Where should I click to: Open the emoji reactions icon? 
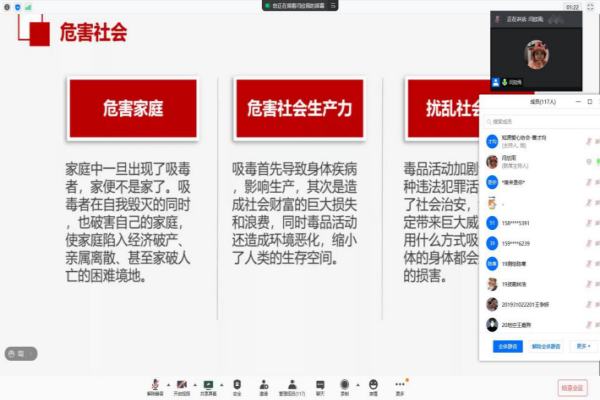click(373, 384)
